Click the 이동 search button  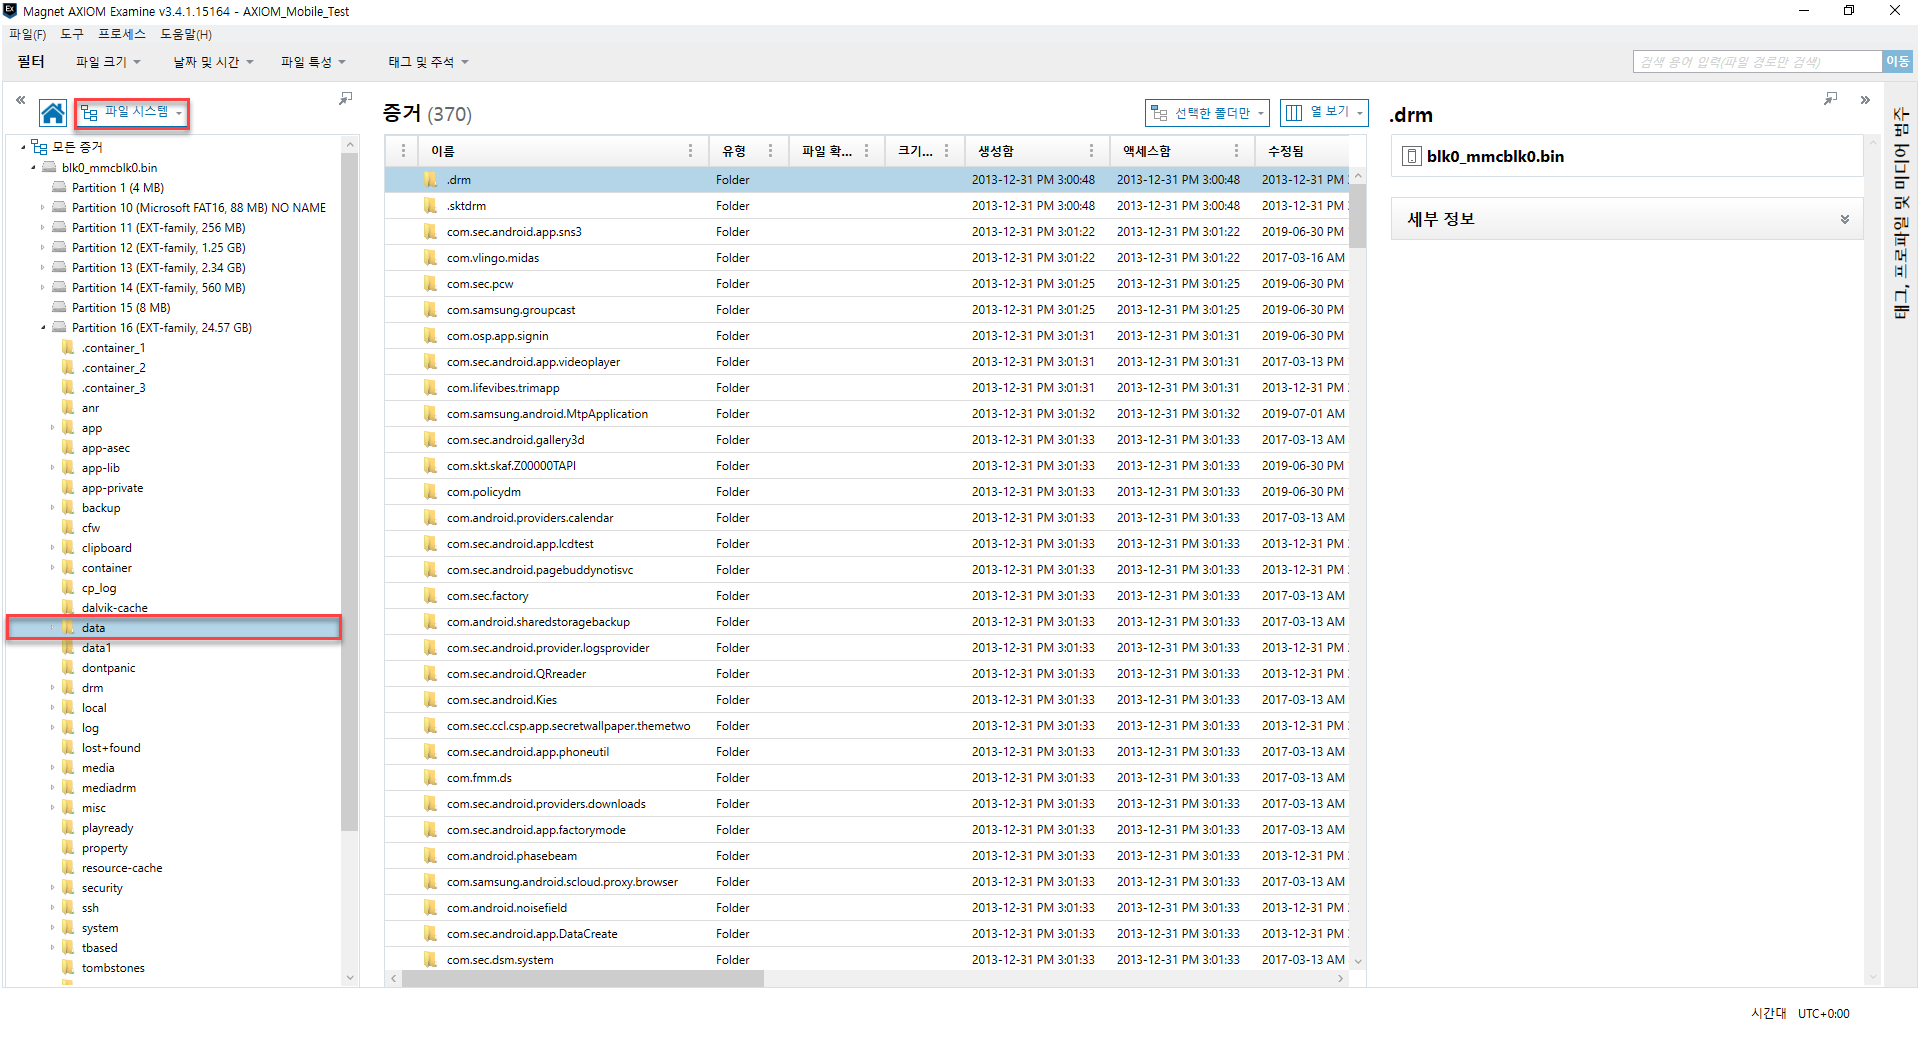click(1897, 62)
